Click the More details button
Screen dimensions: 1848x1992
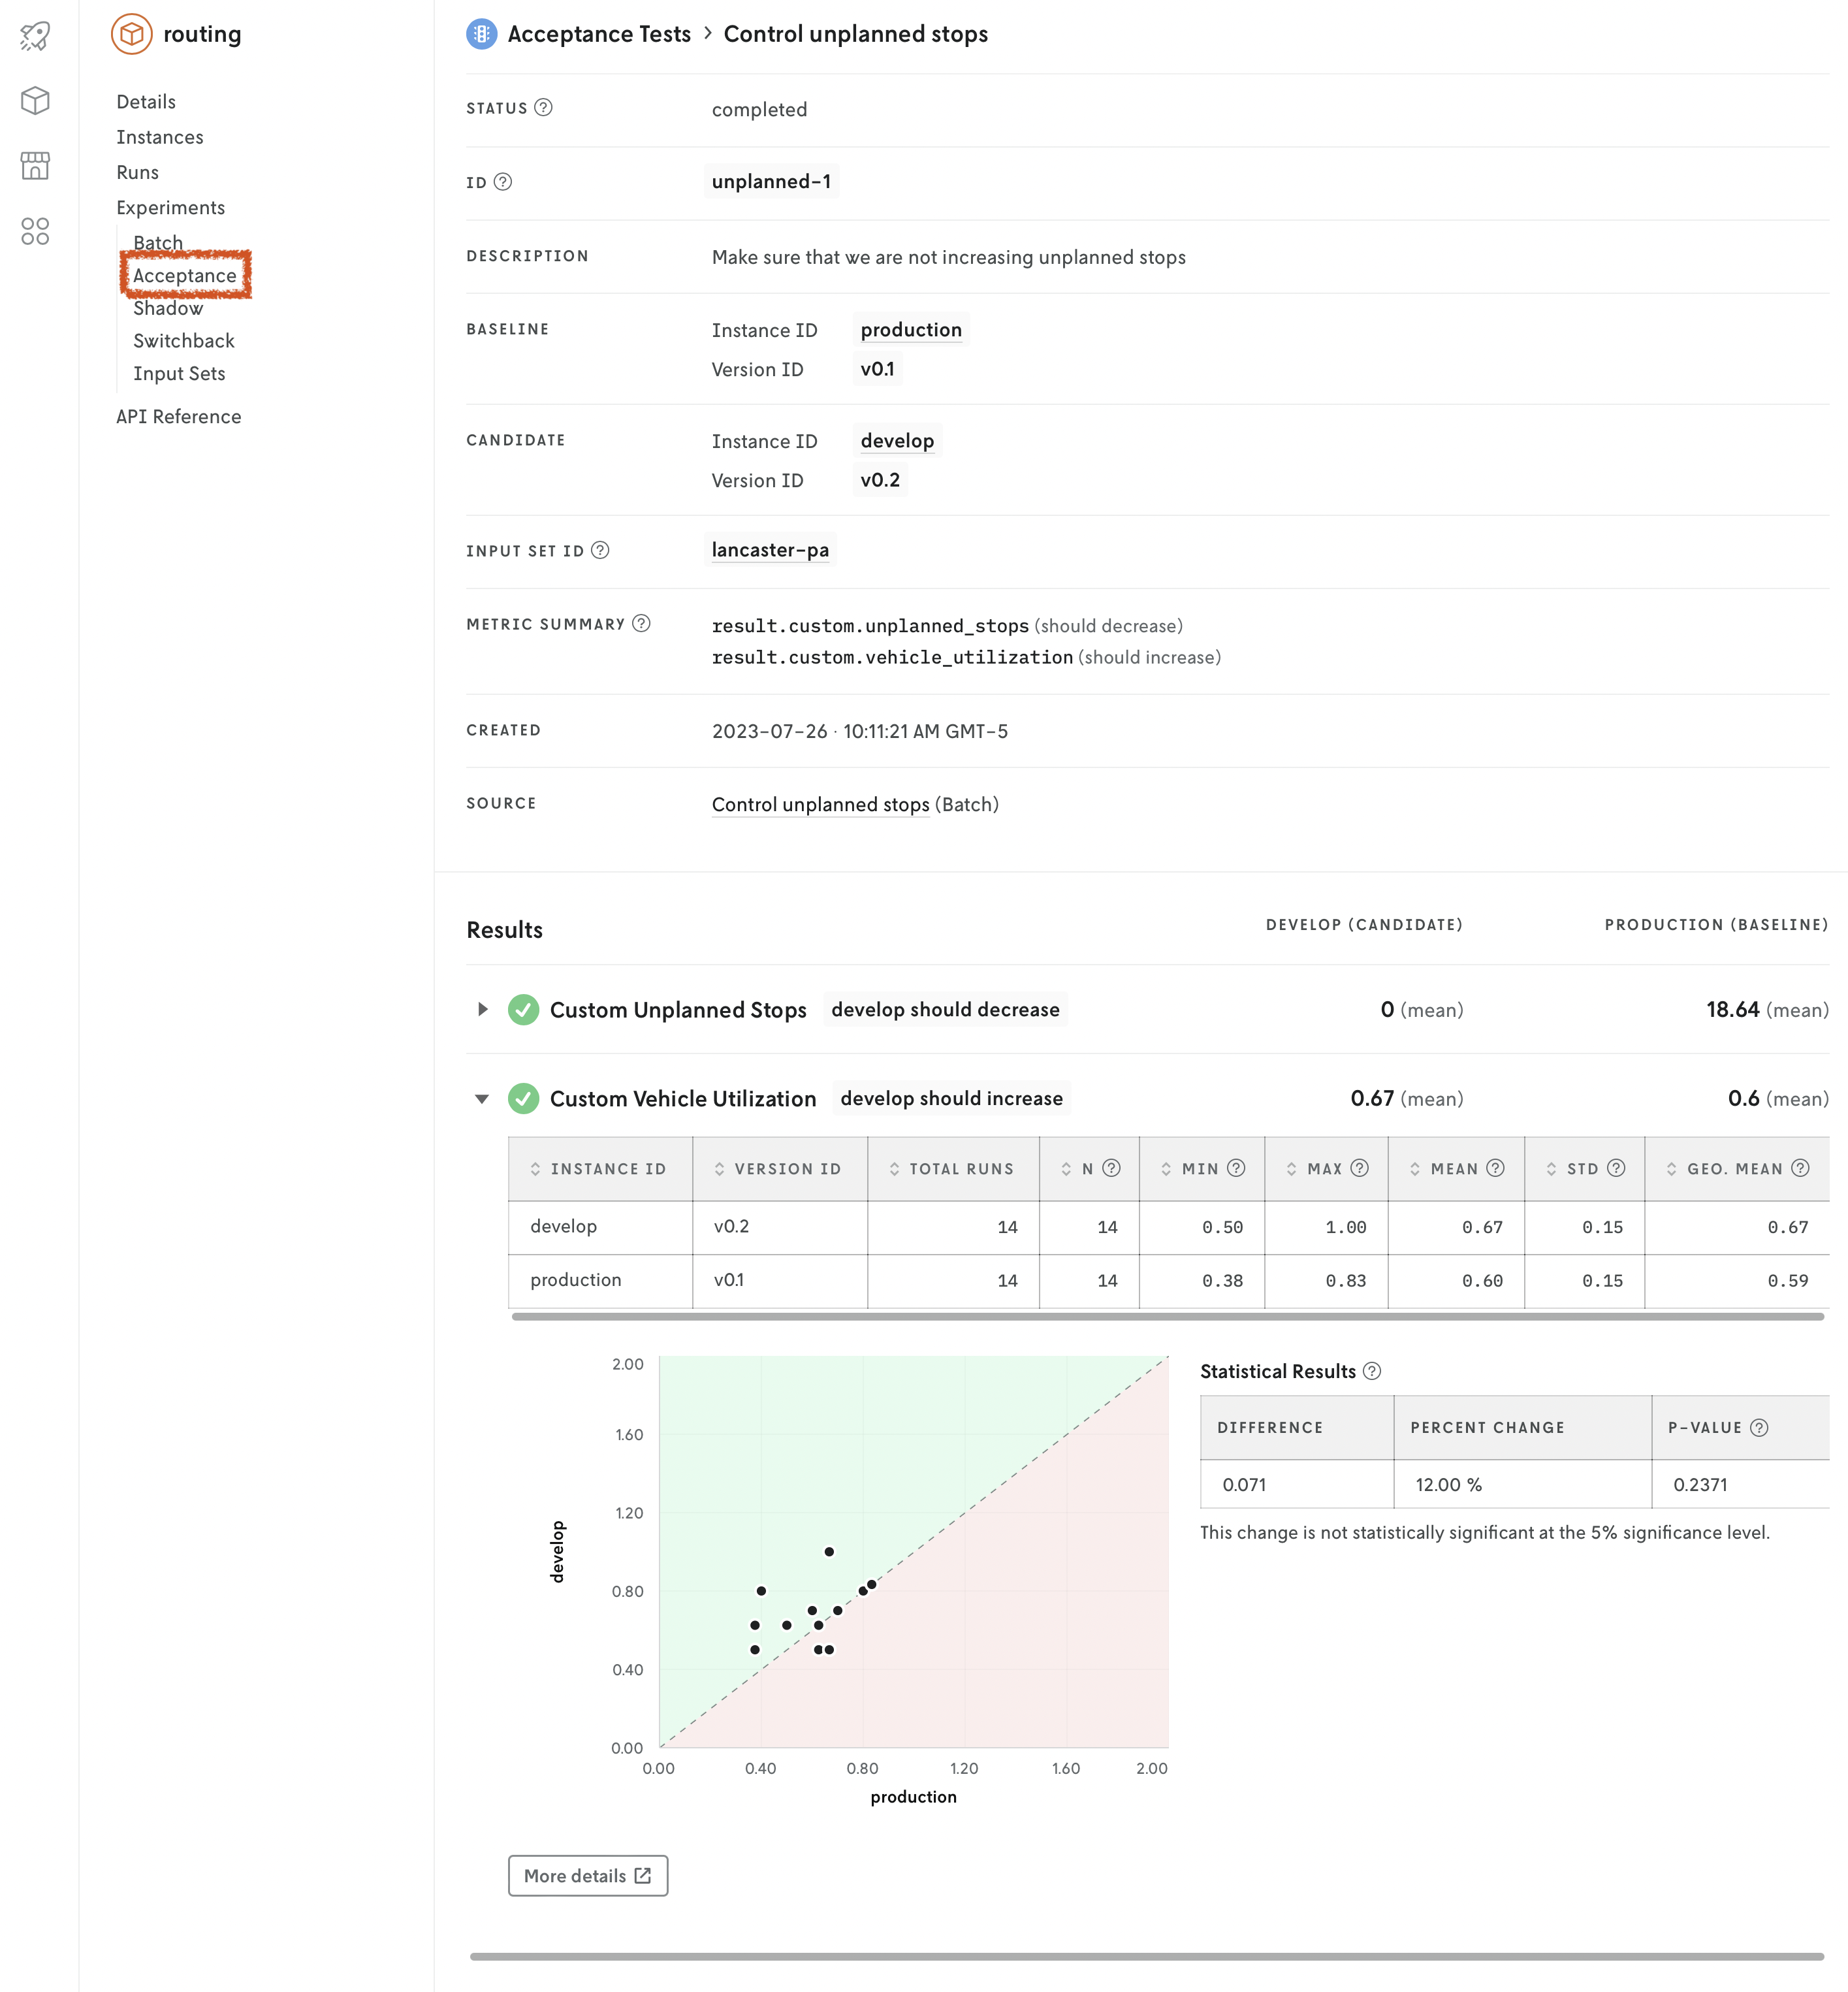point(588,1875)
